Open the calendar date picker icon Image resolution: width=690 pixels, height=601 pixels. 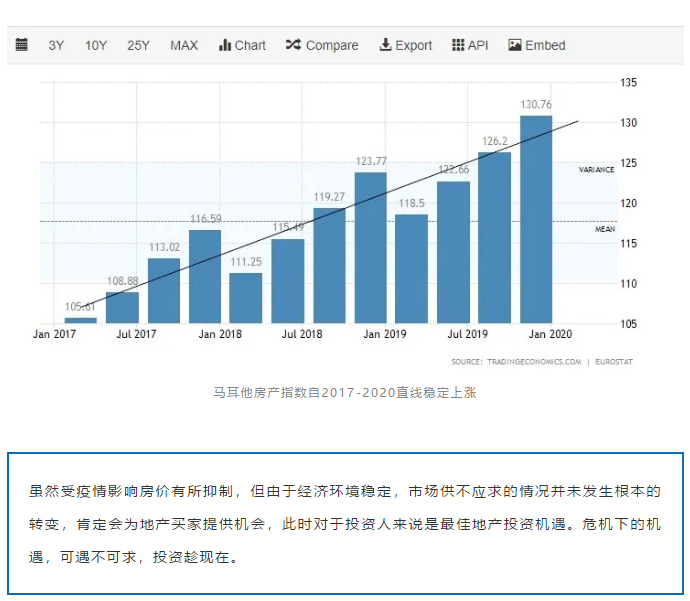coord(22,45)
